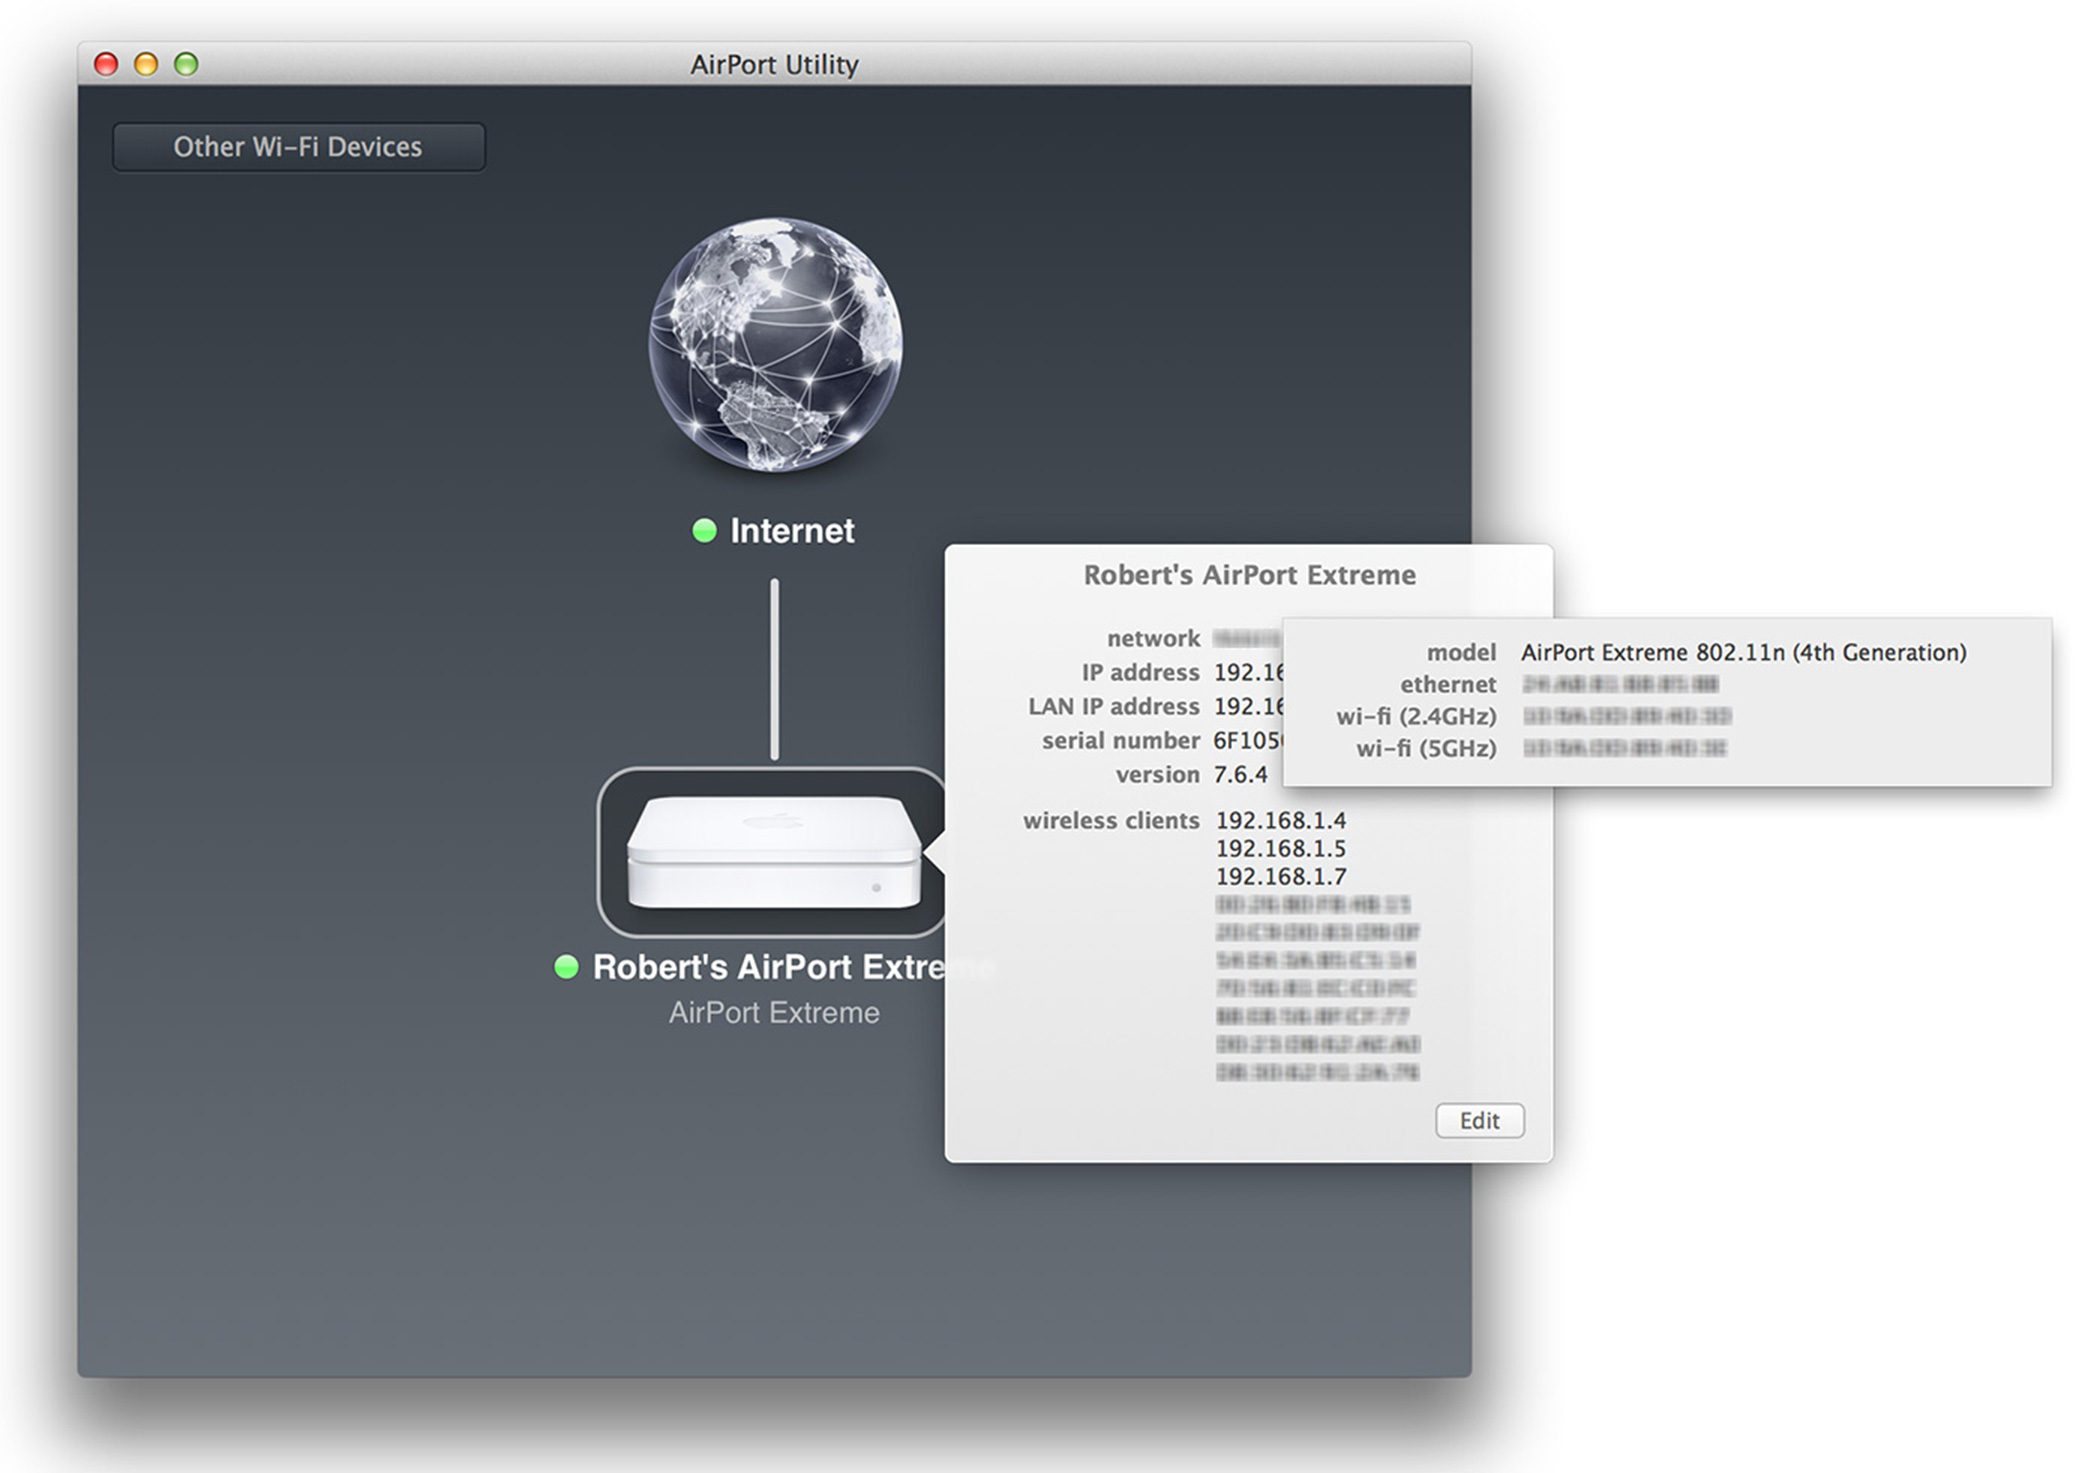Click green status dot beside Robert's AirPort Extreme
Screen dimensions: 2100x1473
click(x=566, y=967)
